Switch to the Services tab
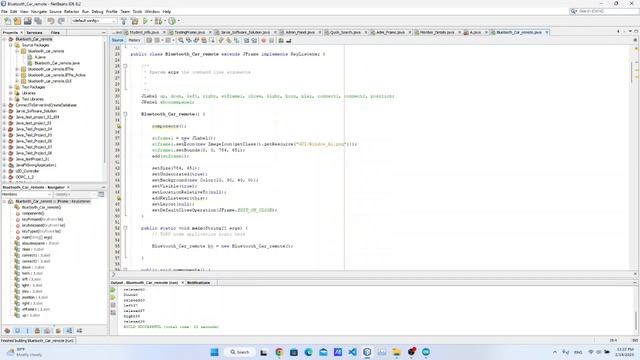 click(x=34, y=32)
